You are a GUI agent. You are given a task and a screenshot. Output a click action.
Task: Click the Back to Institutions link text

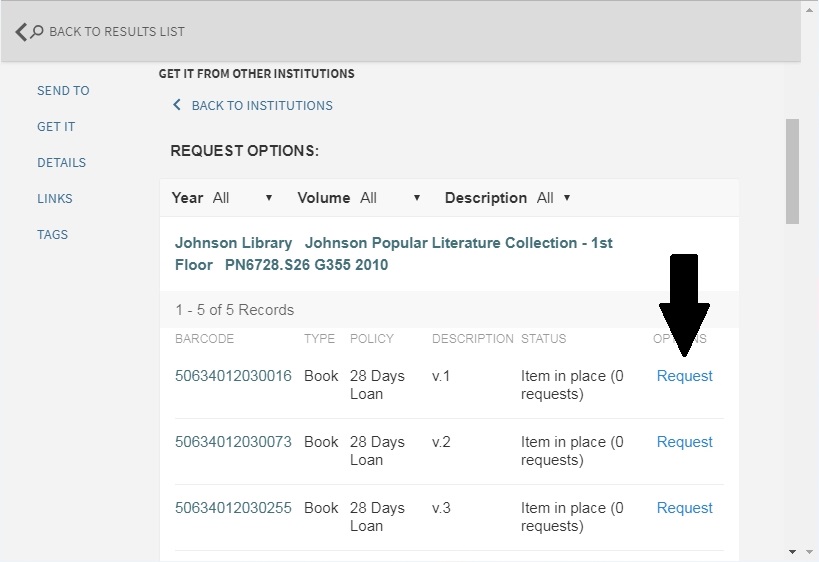point(262,105)
